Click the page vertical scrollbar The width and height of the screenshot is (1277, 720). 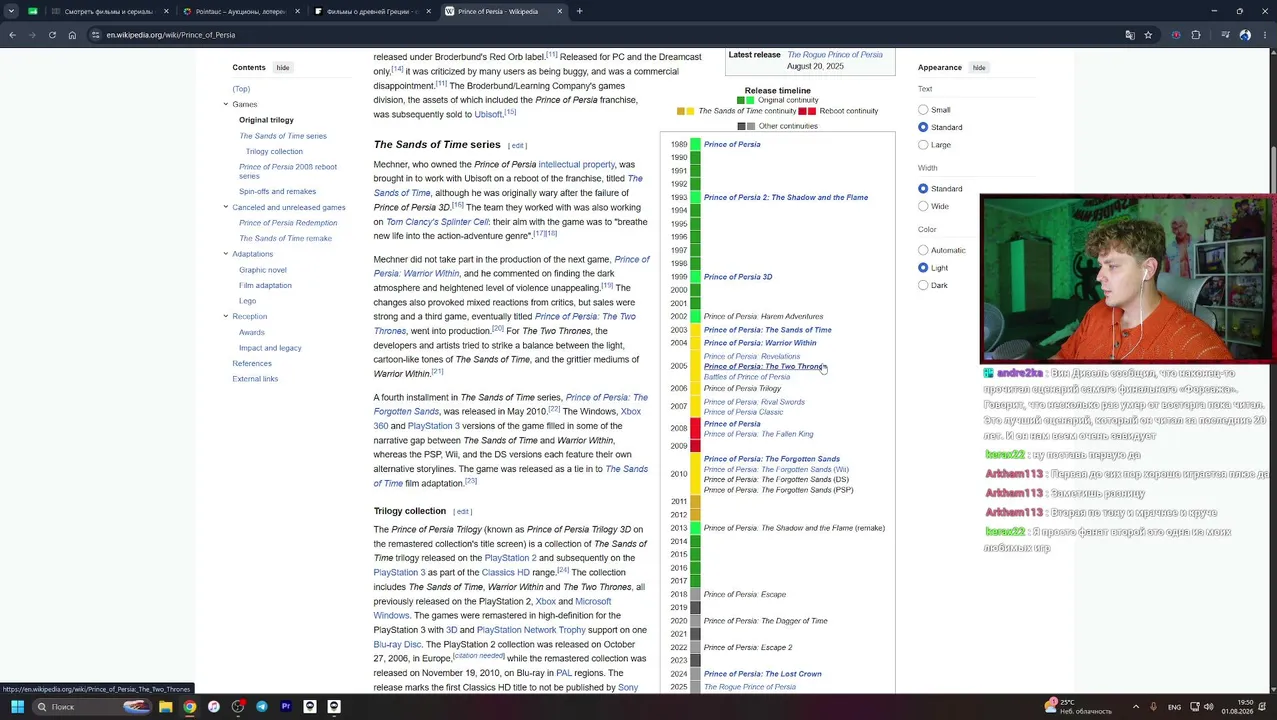[x=1271, y=370]
